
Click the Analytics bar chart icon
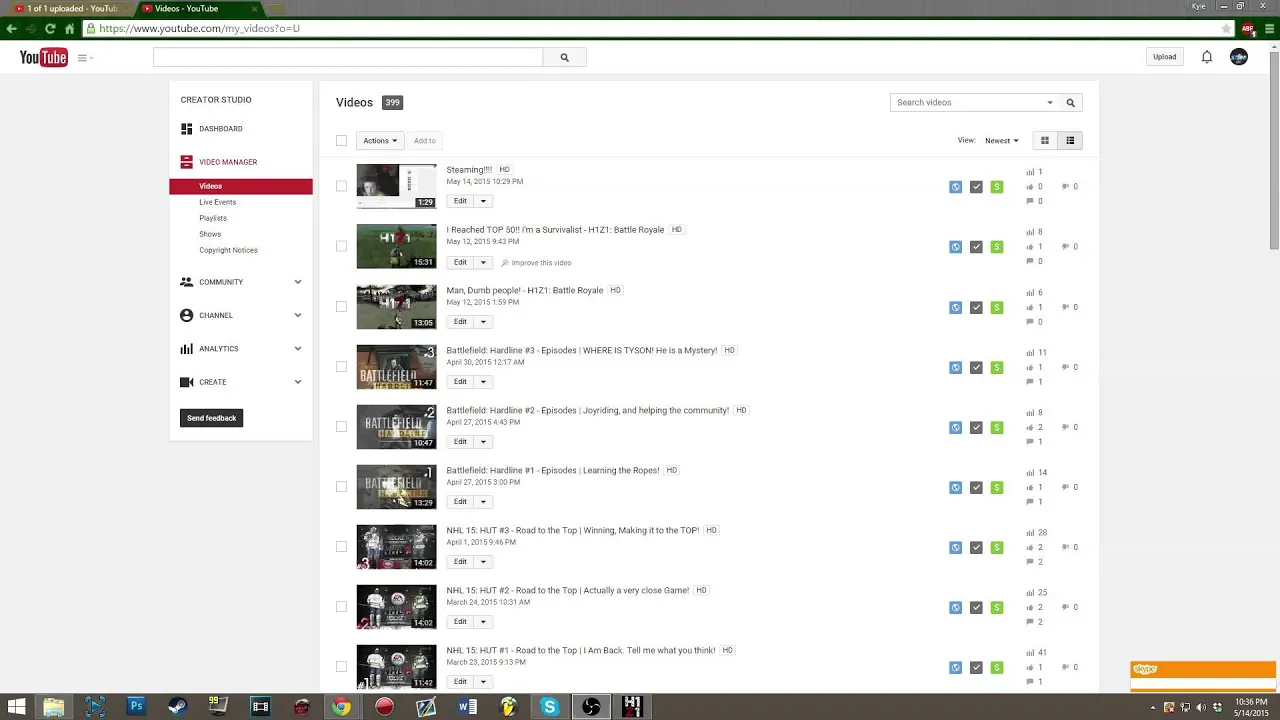pyautogui.click(x=186, y=349)
